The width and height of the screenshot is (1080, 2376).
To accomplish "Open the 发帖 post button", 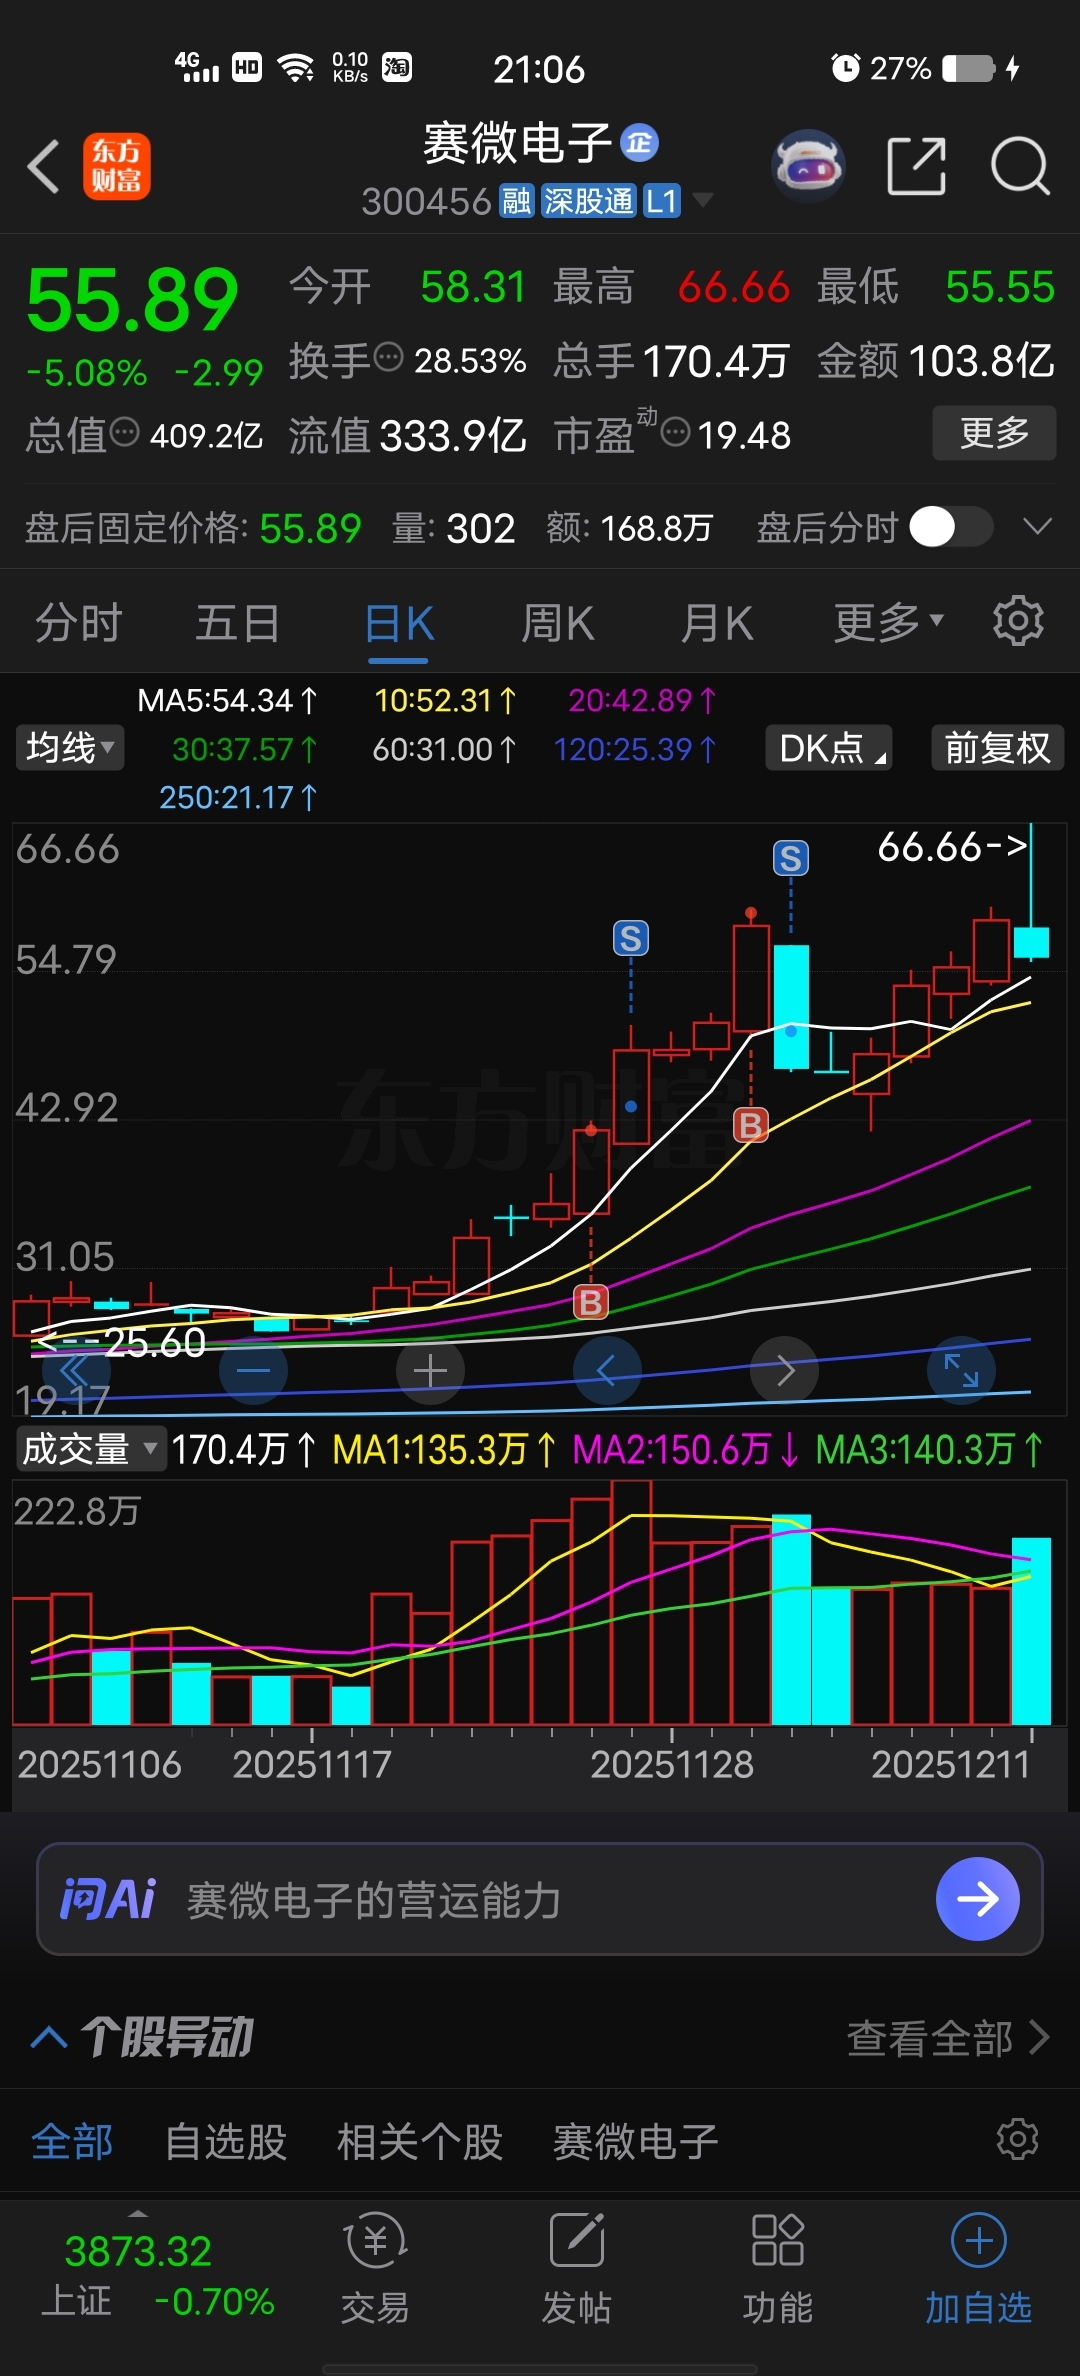I will pyautogui.click(x=576, y=2268).
